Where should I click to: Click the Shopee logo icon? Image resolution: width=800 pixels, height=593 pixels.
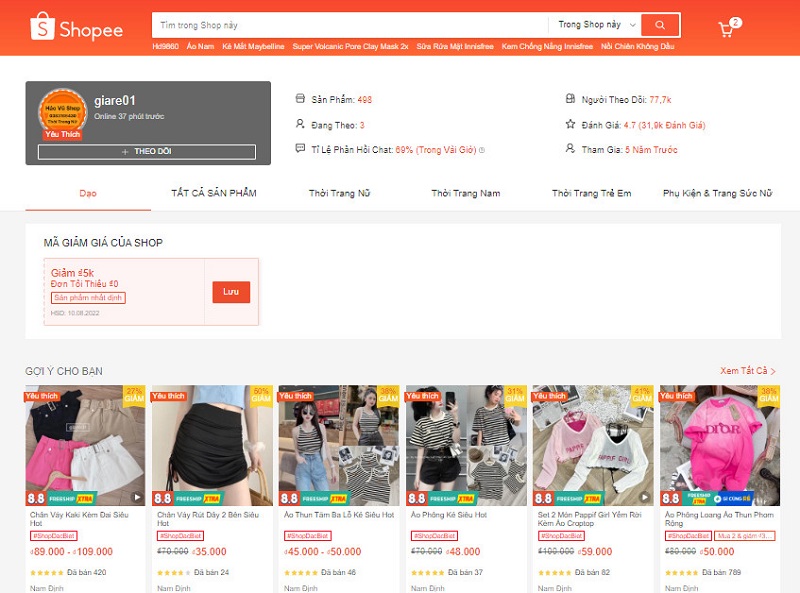pos(42,27)
